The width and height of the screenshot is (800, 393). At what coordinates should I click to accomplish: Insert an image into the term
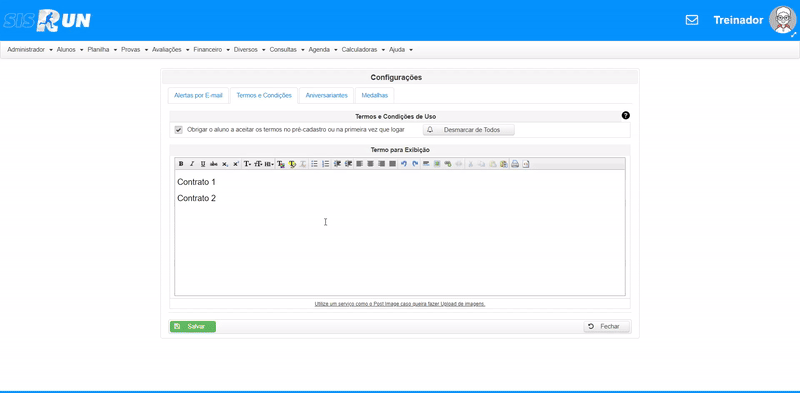pyautogui.click(x=437, y=164)
